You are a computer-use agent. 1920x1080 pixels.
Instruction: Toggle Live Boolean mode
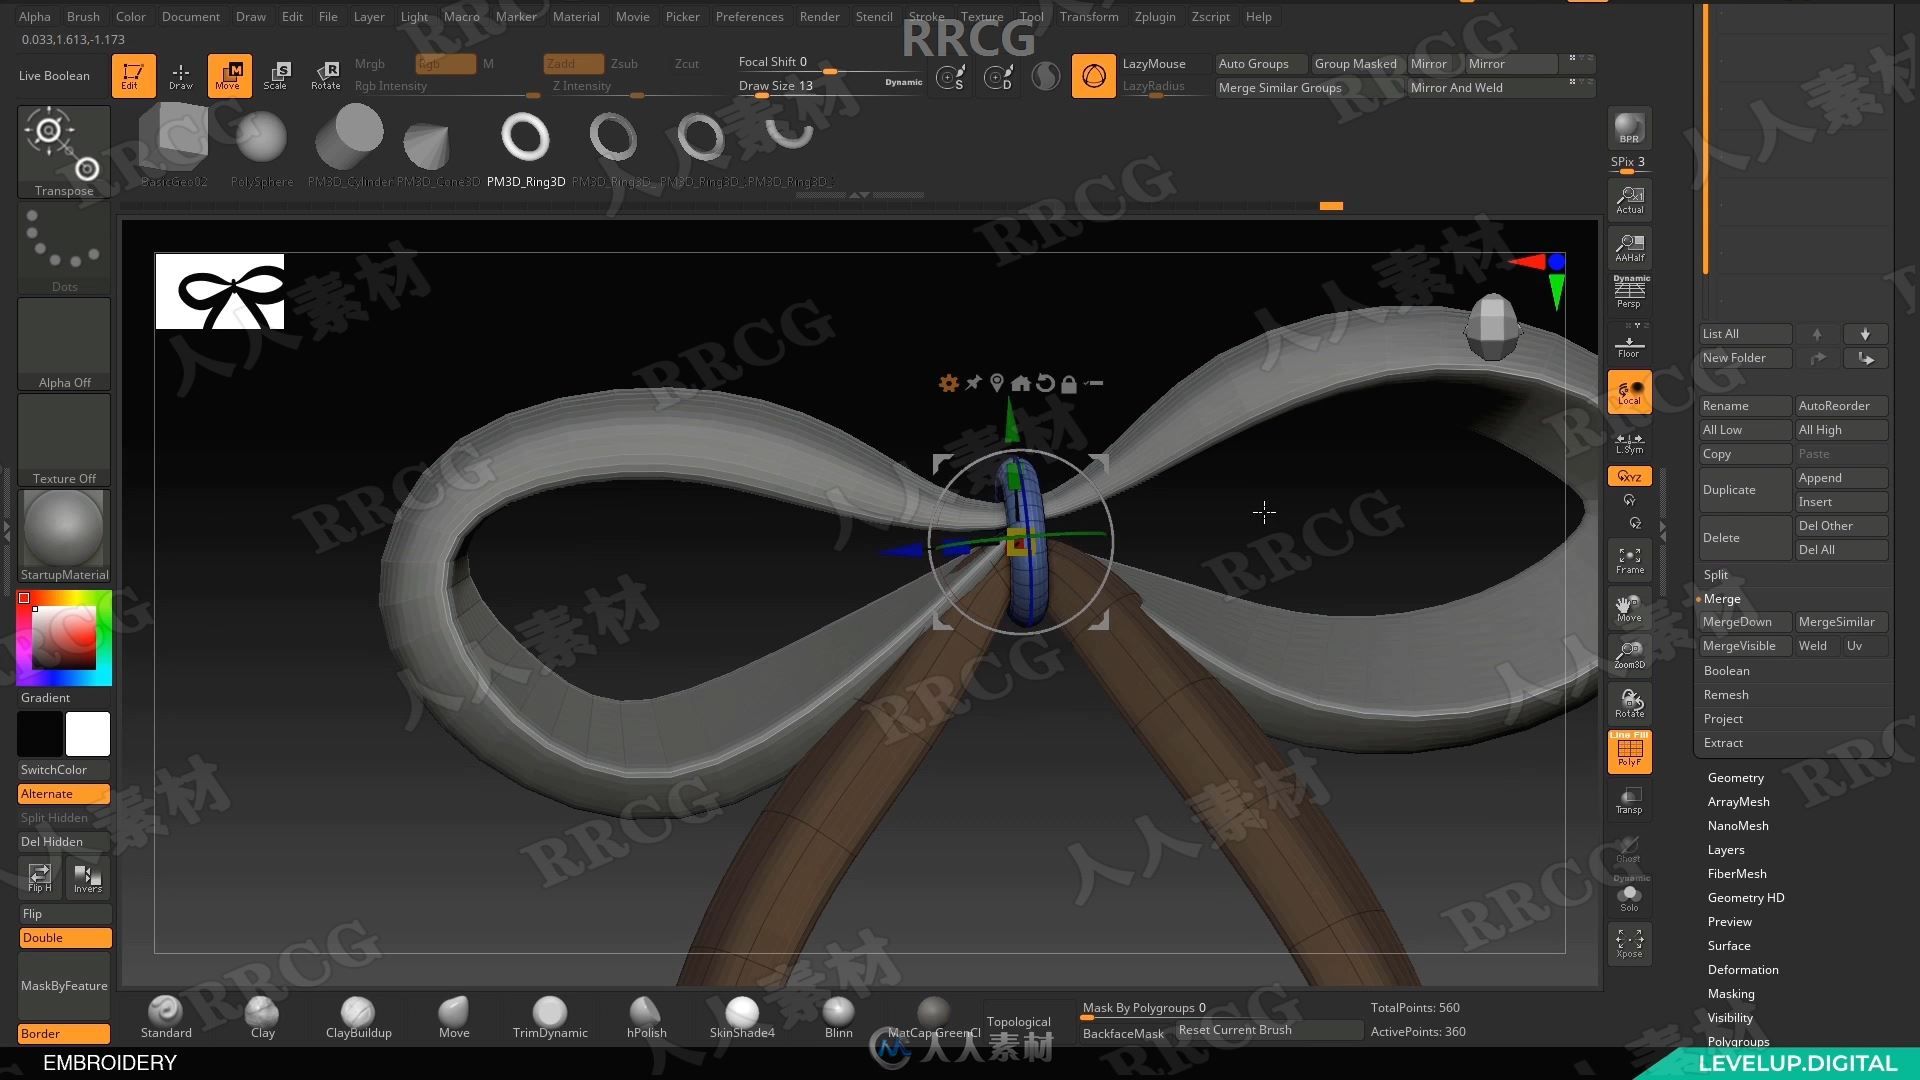[54, 75]
